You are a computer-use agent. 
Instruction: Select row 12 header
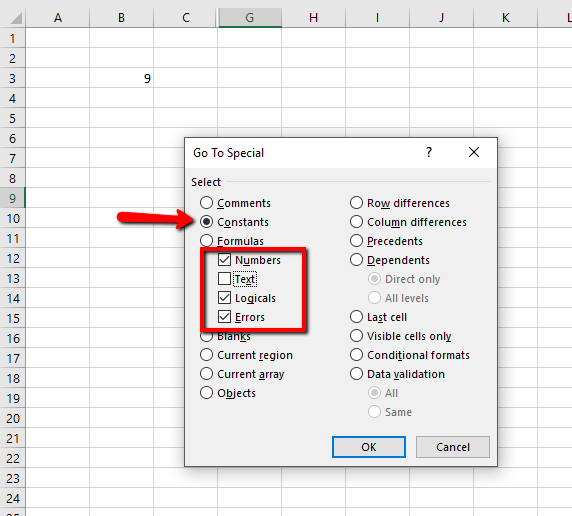[x=13, y=258]
